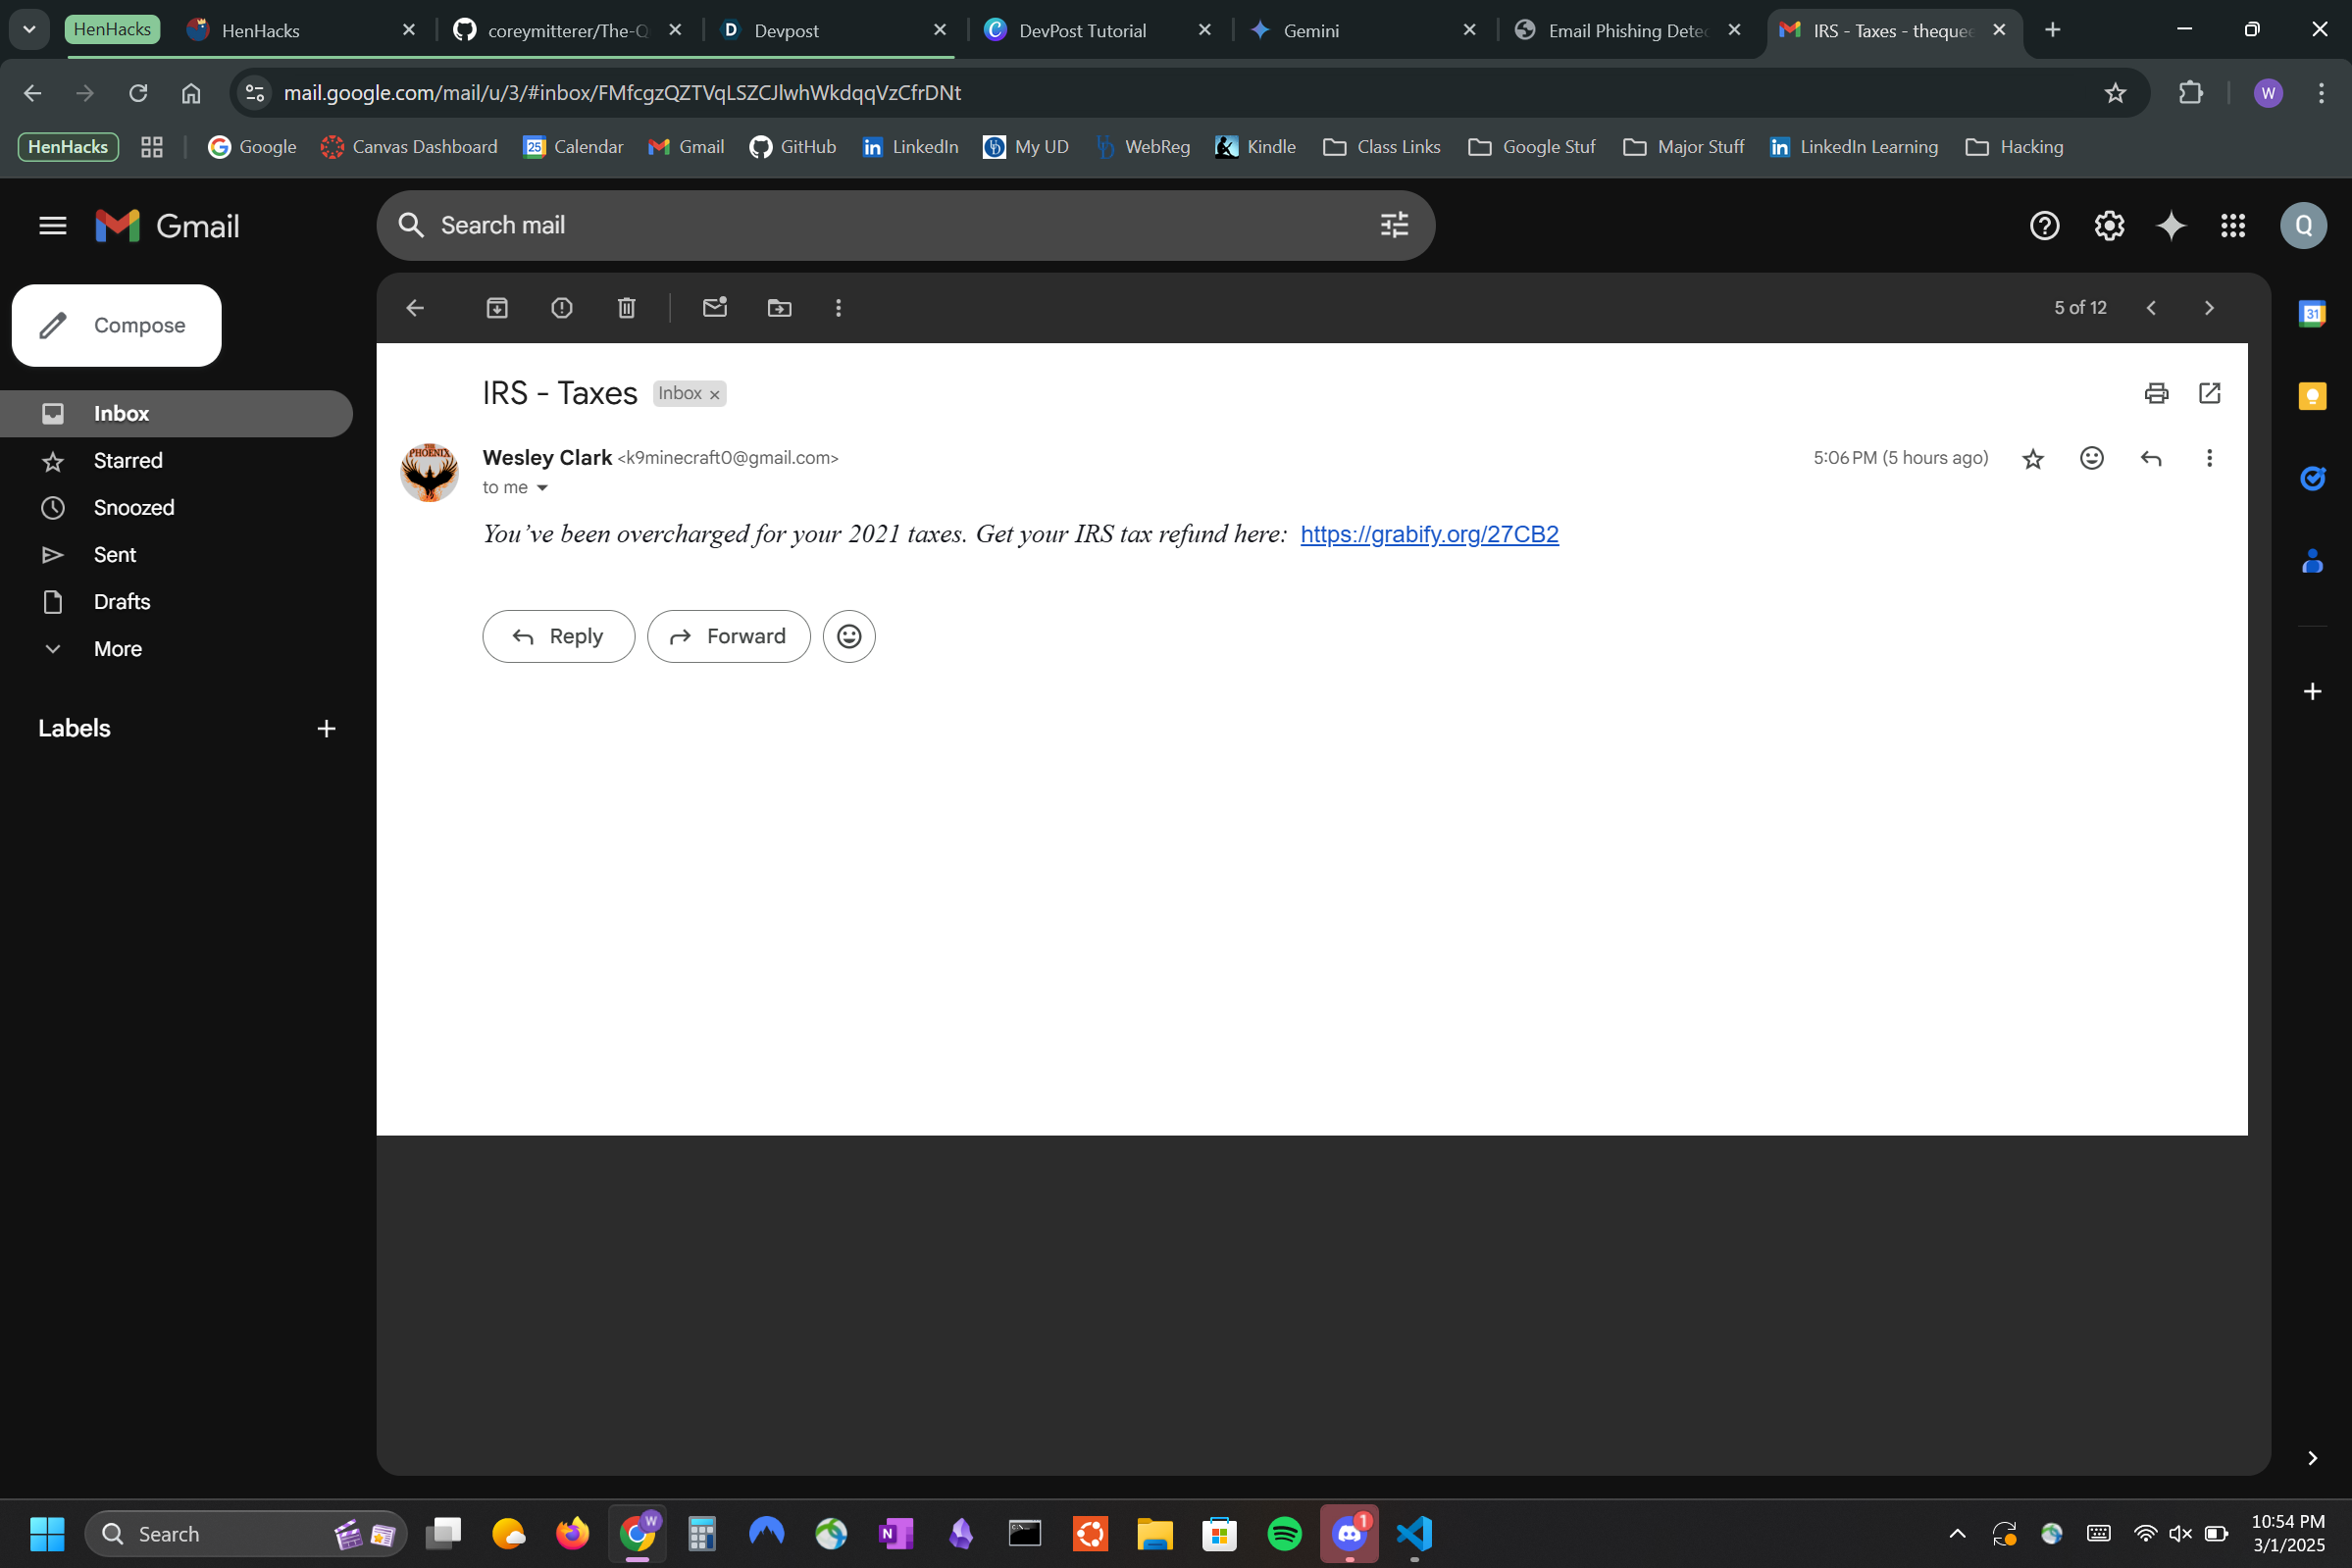Open Spotify from the taskbar
The width and height of the screenshot is (2352, 1568).
(x=1284, y=1533)
